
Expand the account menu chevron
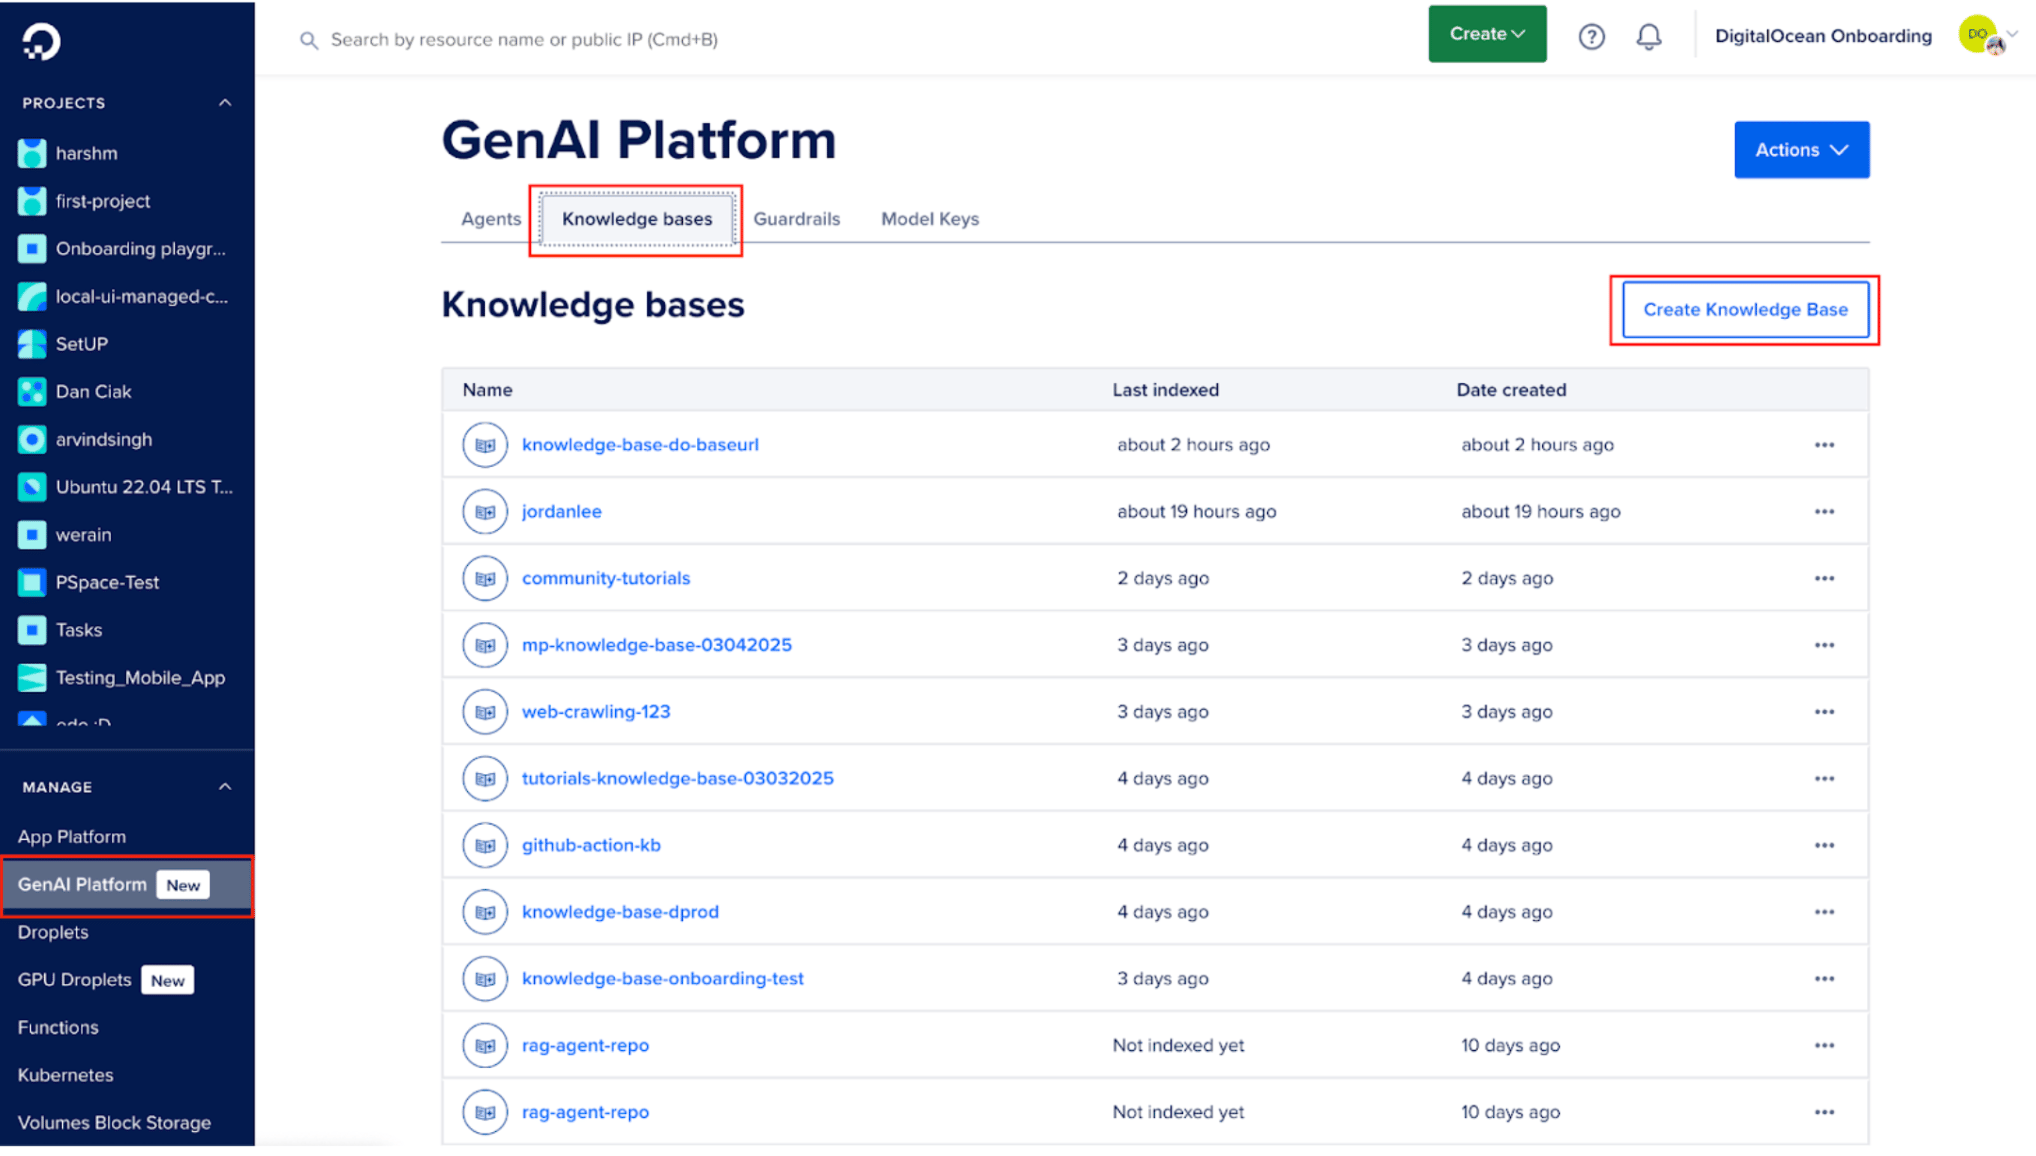[2013, 34]
